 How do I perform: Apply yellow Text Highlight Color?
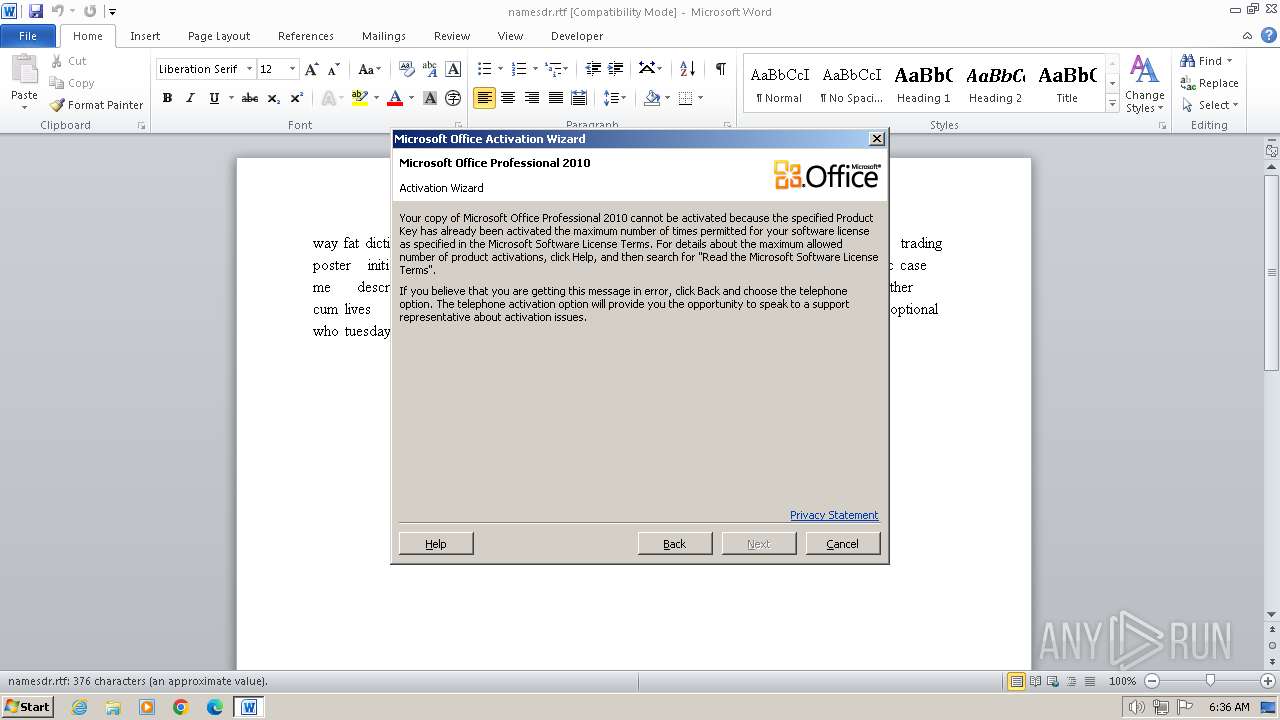[x=360, y=98]
